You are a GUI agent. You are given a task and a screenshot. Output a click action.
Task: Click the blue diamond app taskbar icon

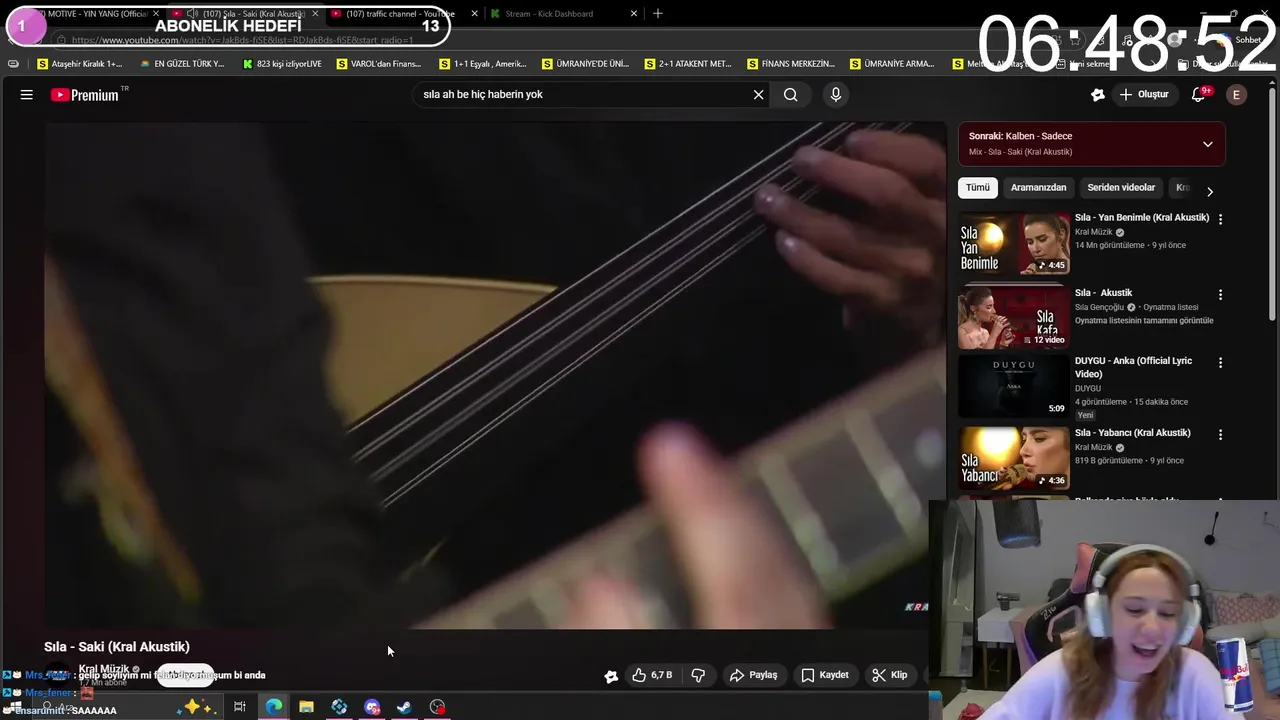tap(339, 707)
